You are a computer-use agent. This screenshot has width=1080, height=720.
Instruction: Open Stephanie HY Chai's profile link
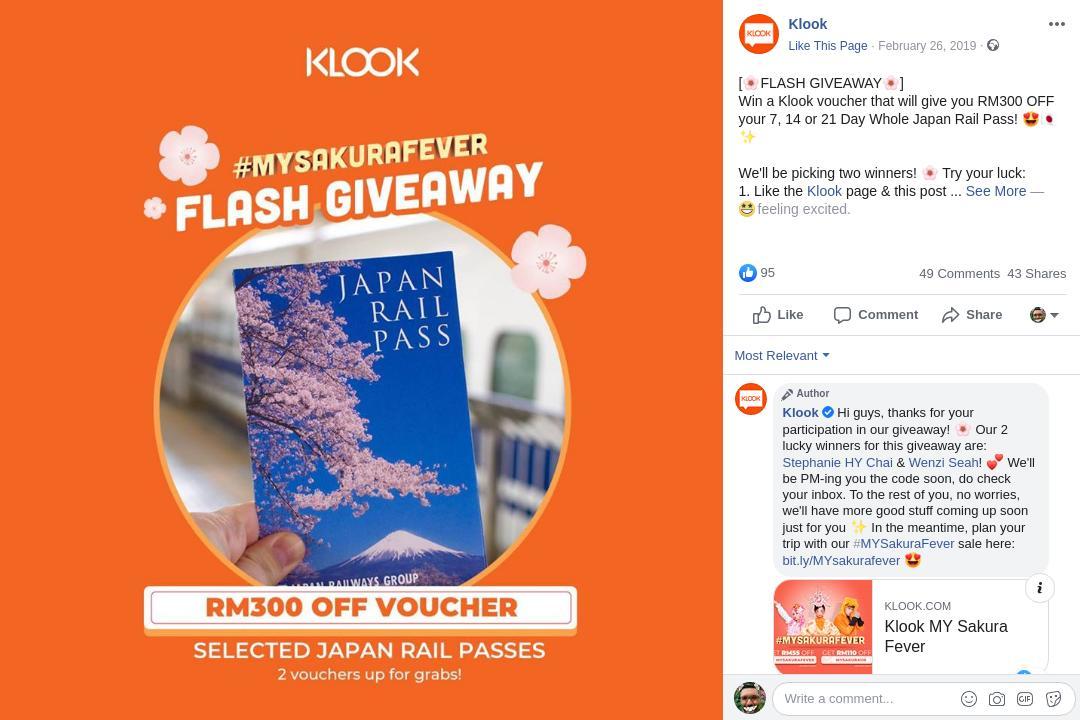(838, 462)
